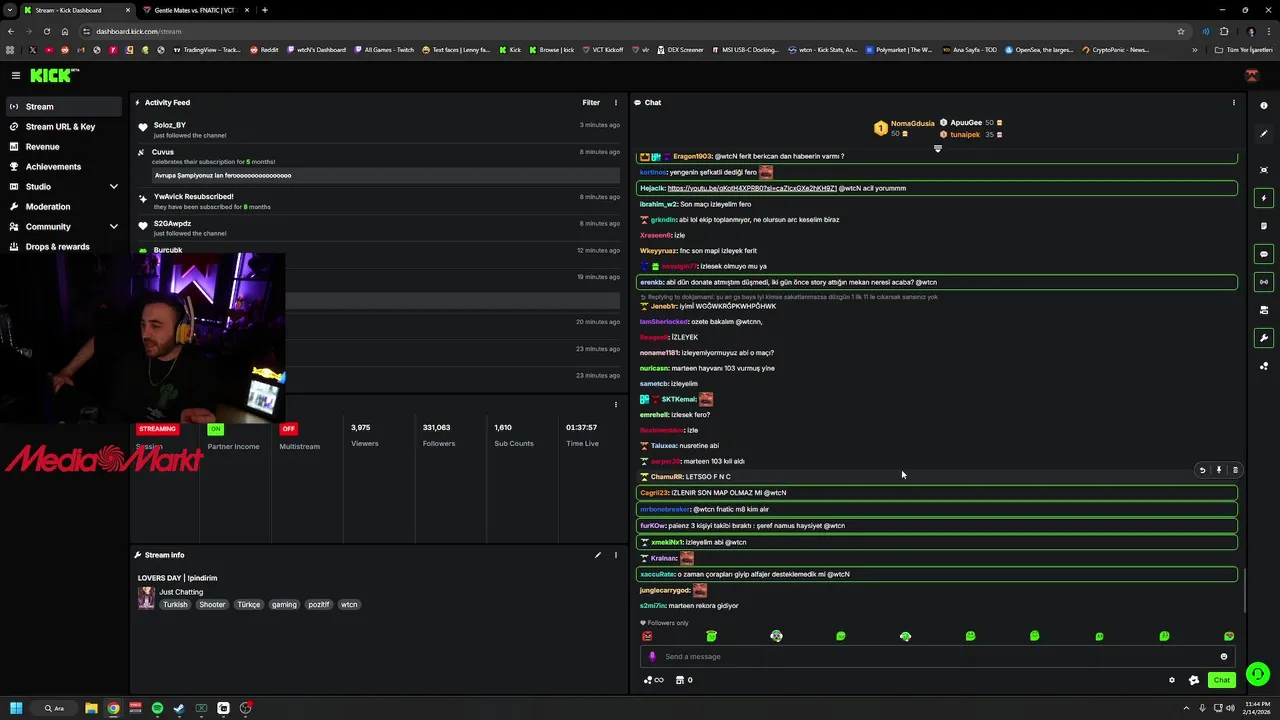This screenshot has width=1280, height=720.
Task: Open Stream info three-dot menu
Action: click(616, 555)
